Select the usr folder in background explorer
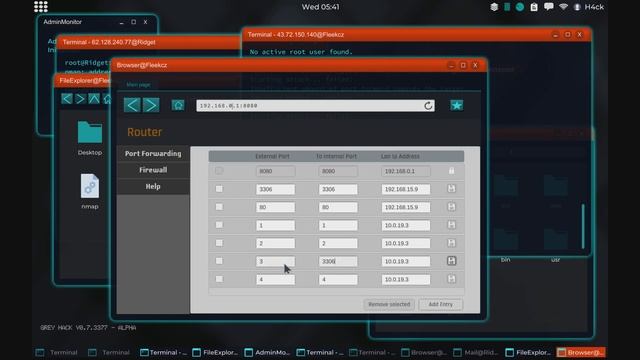The width and height of the screenshot is (640, 360). tap(556, 247)
